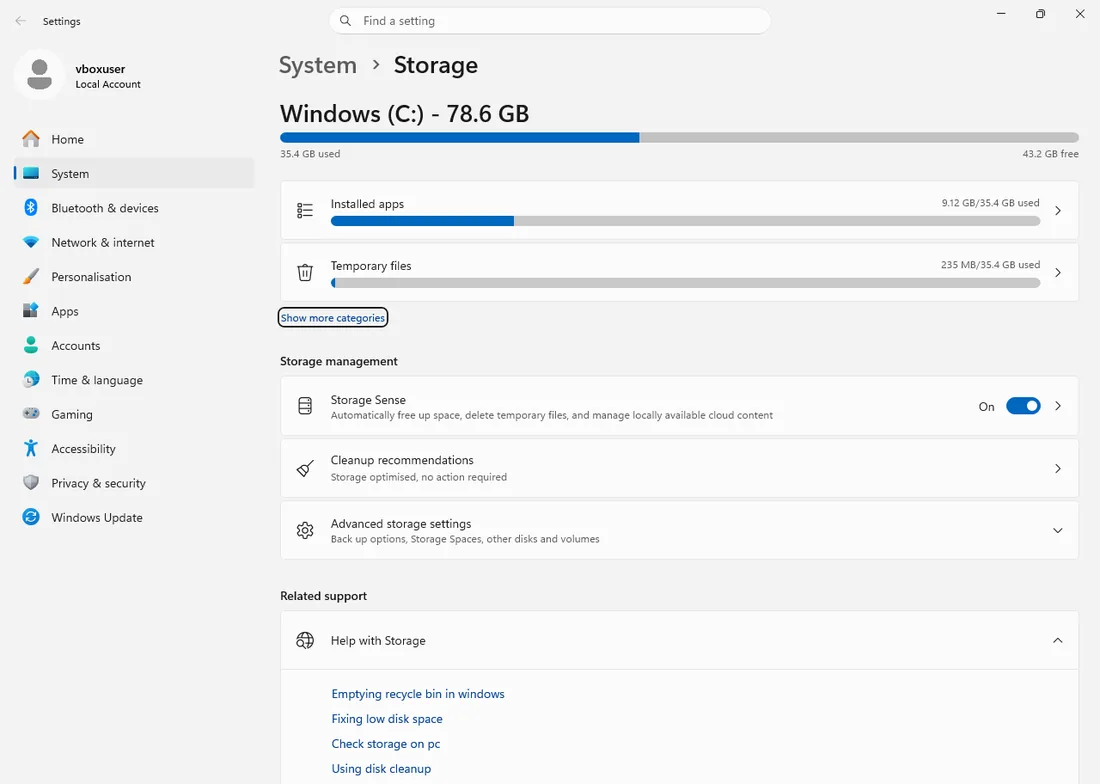Click the Bluetooth icon in sidebar
Image resolution: width=1100 pixels, height=784 pixels.
31,208
